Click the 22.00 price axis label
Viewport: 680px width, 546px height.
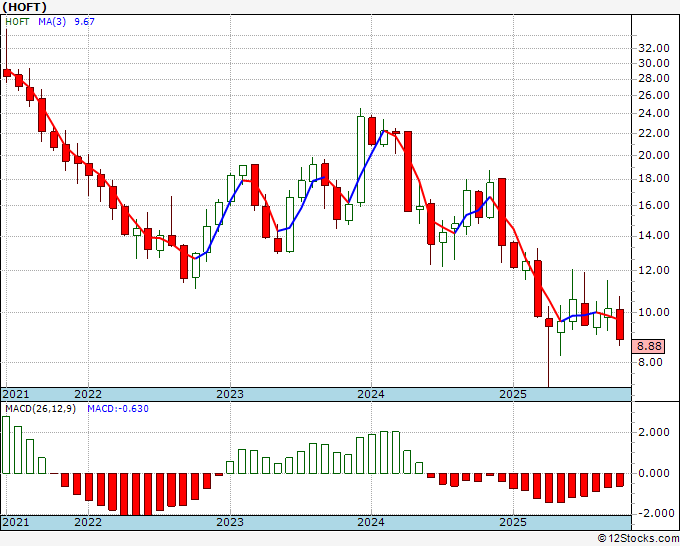pos(654,134)
